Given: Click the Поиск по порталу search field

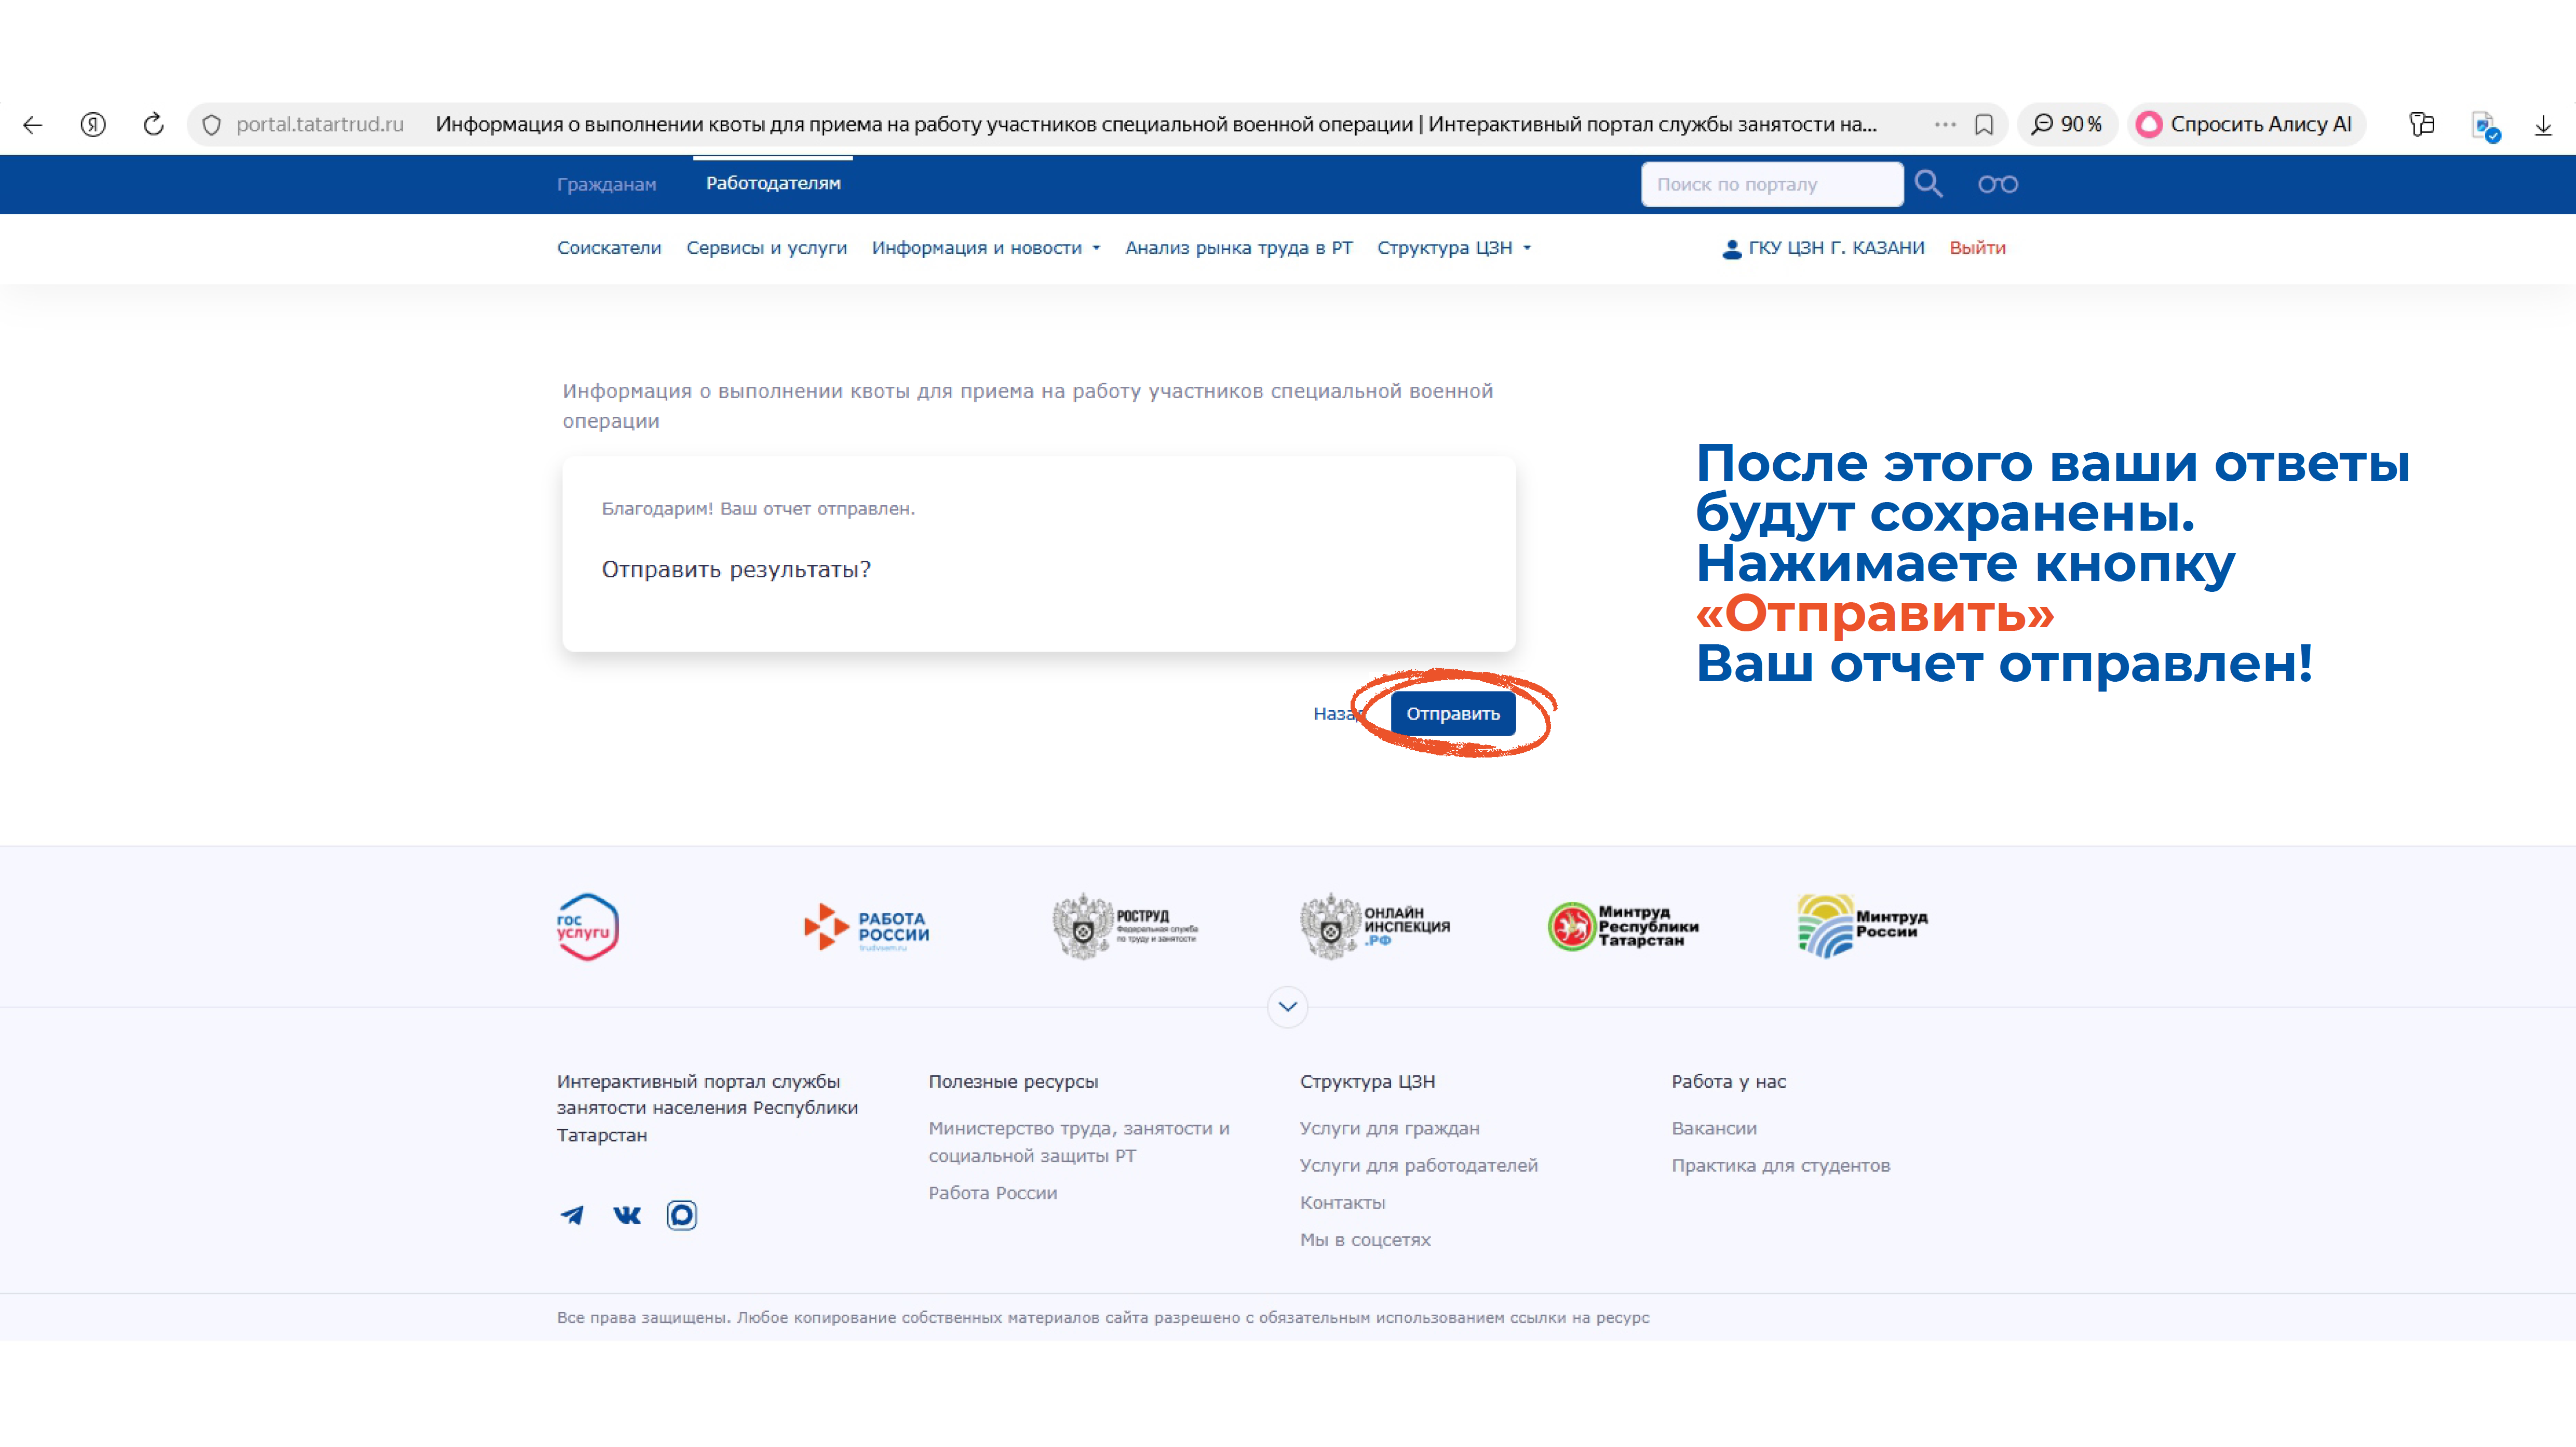Looking at the screenshot, I should pyautogui.click(x=1772, y=184).
